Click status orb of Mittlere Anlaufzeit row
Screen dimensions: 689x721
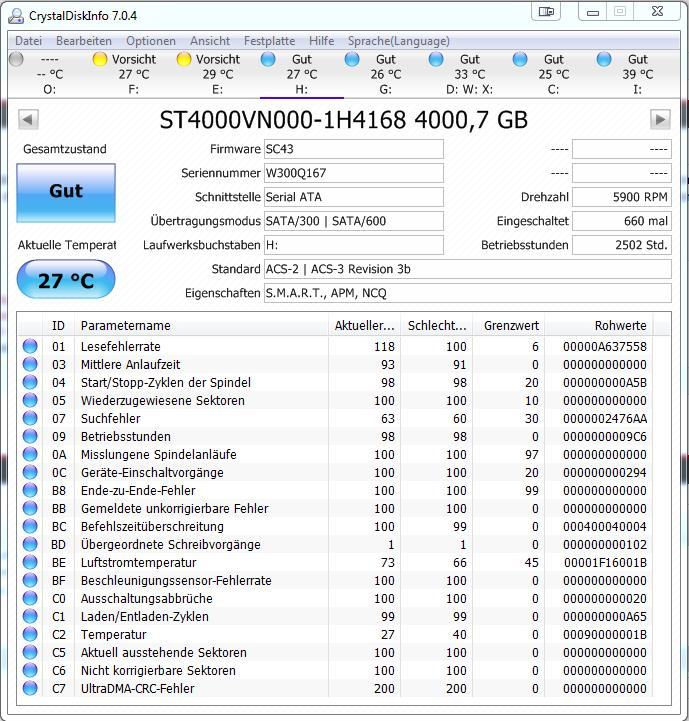click(30, 364)
